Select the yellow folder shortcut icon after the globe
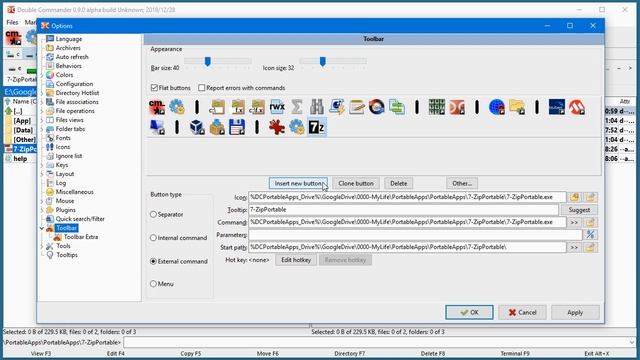This screenshot has width=640, height=360. tap(517, 107)
